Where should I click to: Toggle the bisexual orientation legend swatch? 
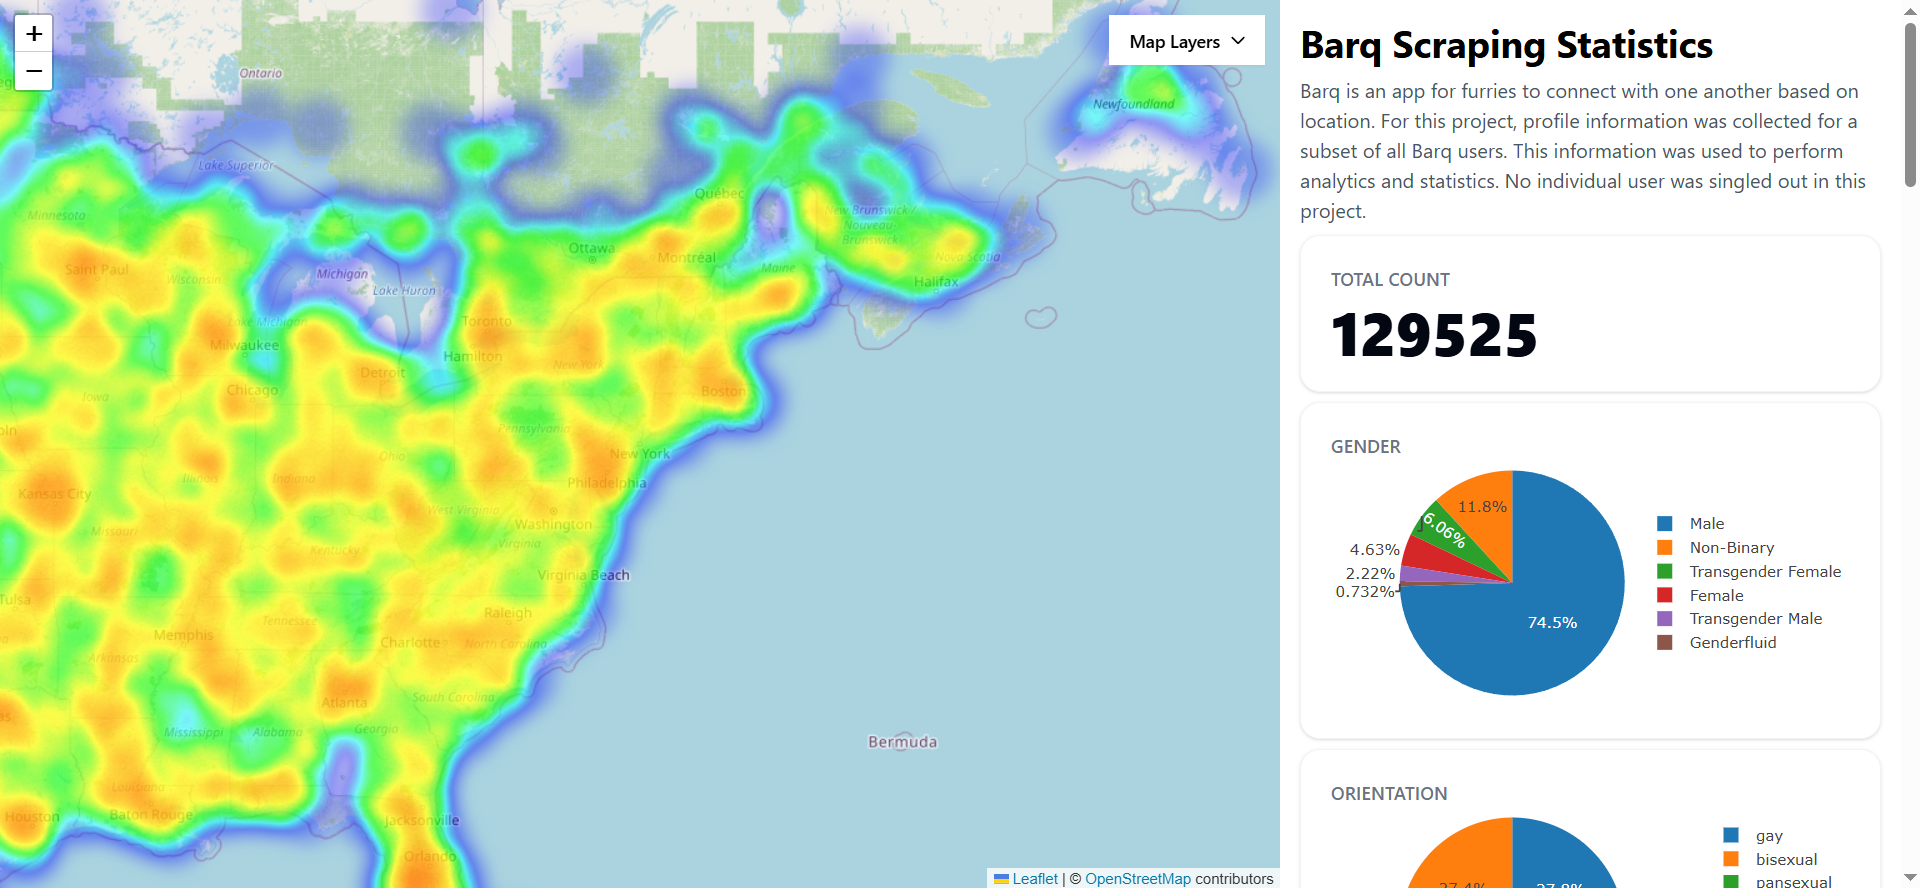pyautogui.click(x=1731, y=859)
